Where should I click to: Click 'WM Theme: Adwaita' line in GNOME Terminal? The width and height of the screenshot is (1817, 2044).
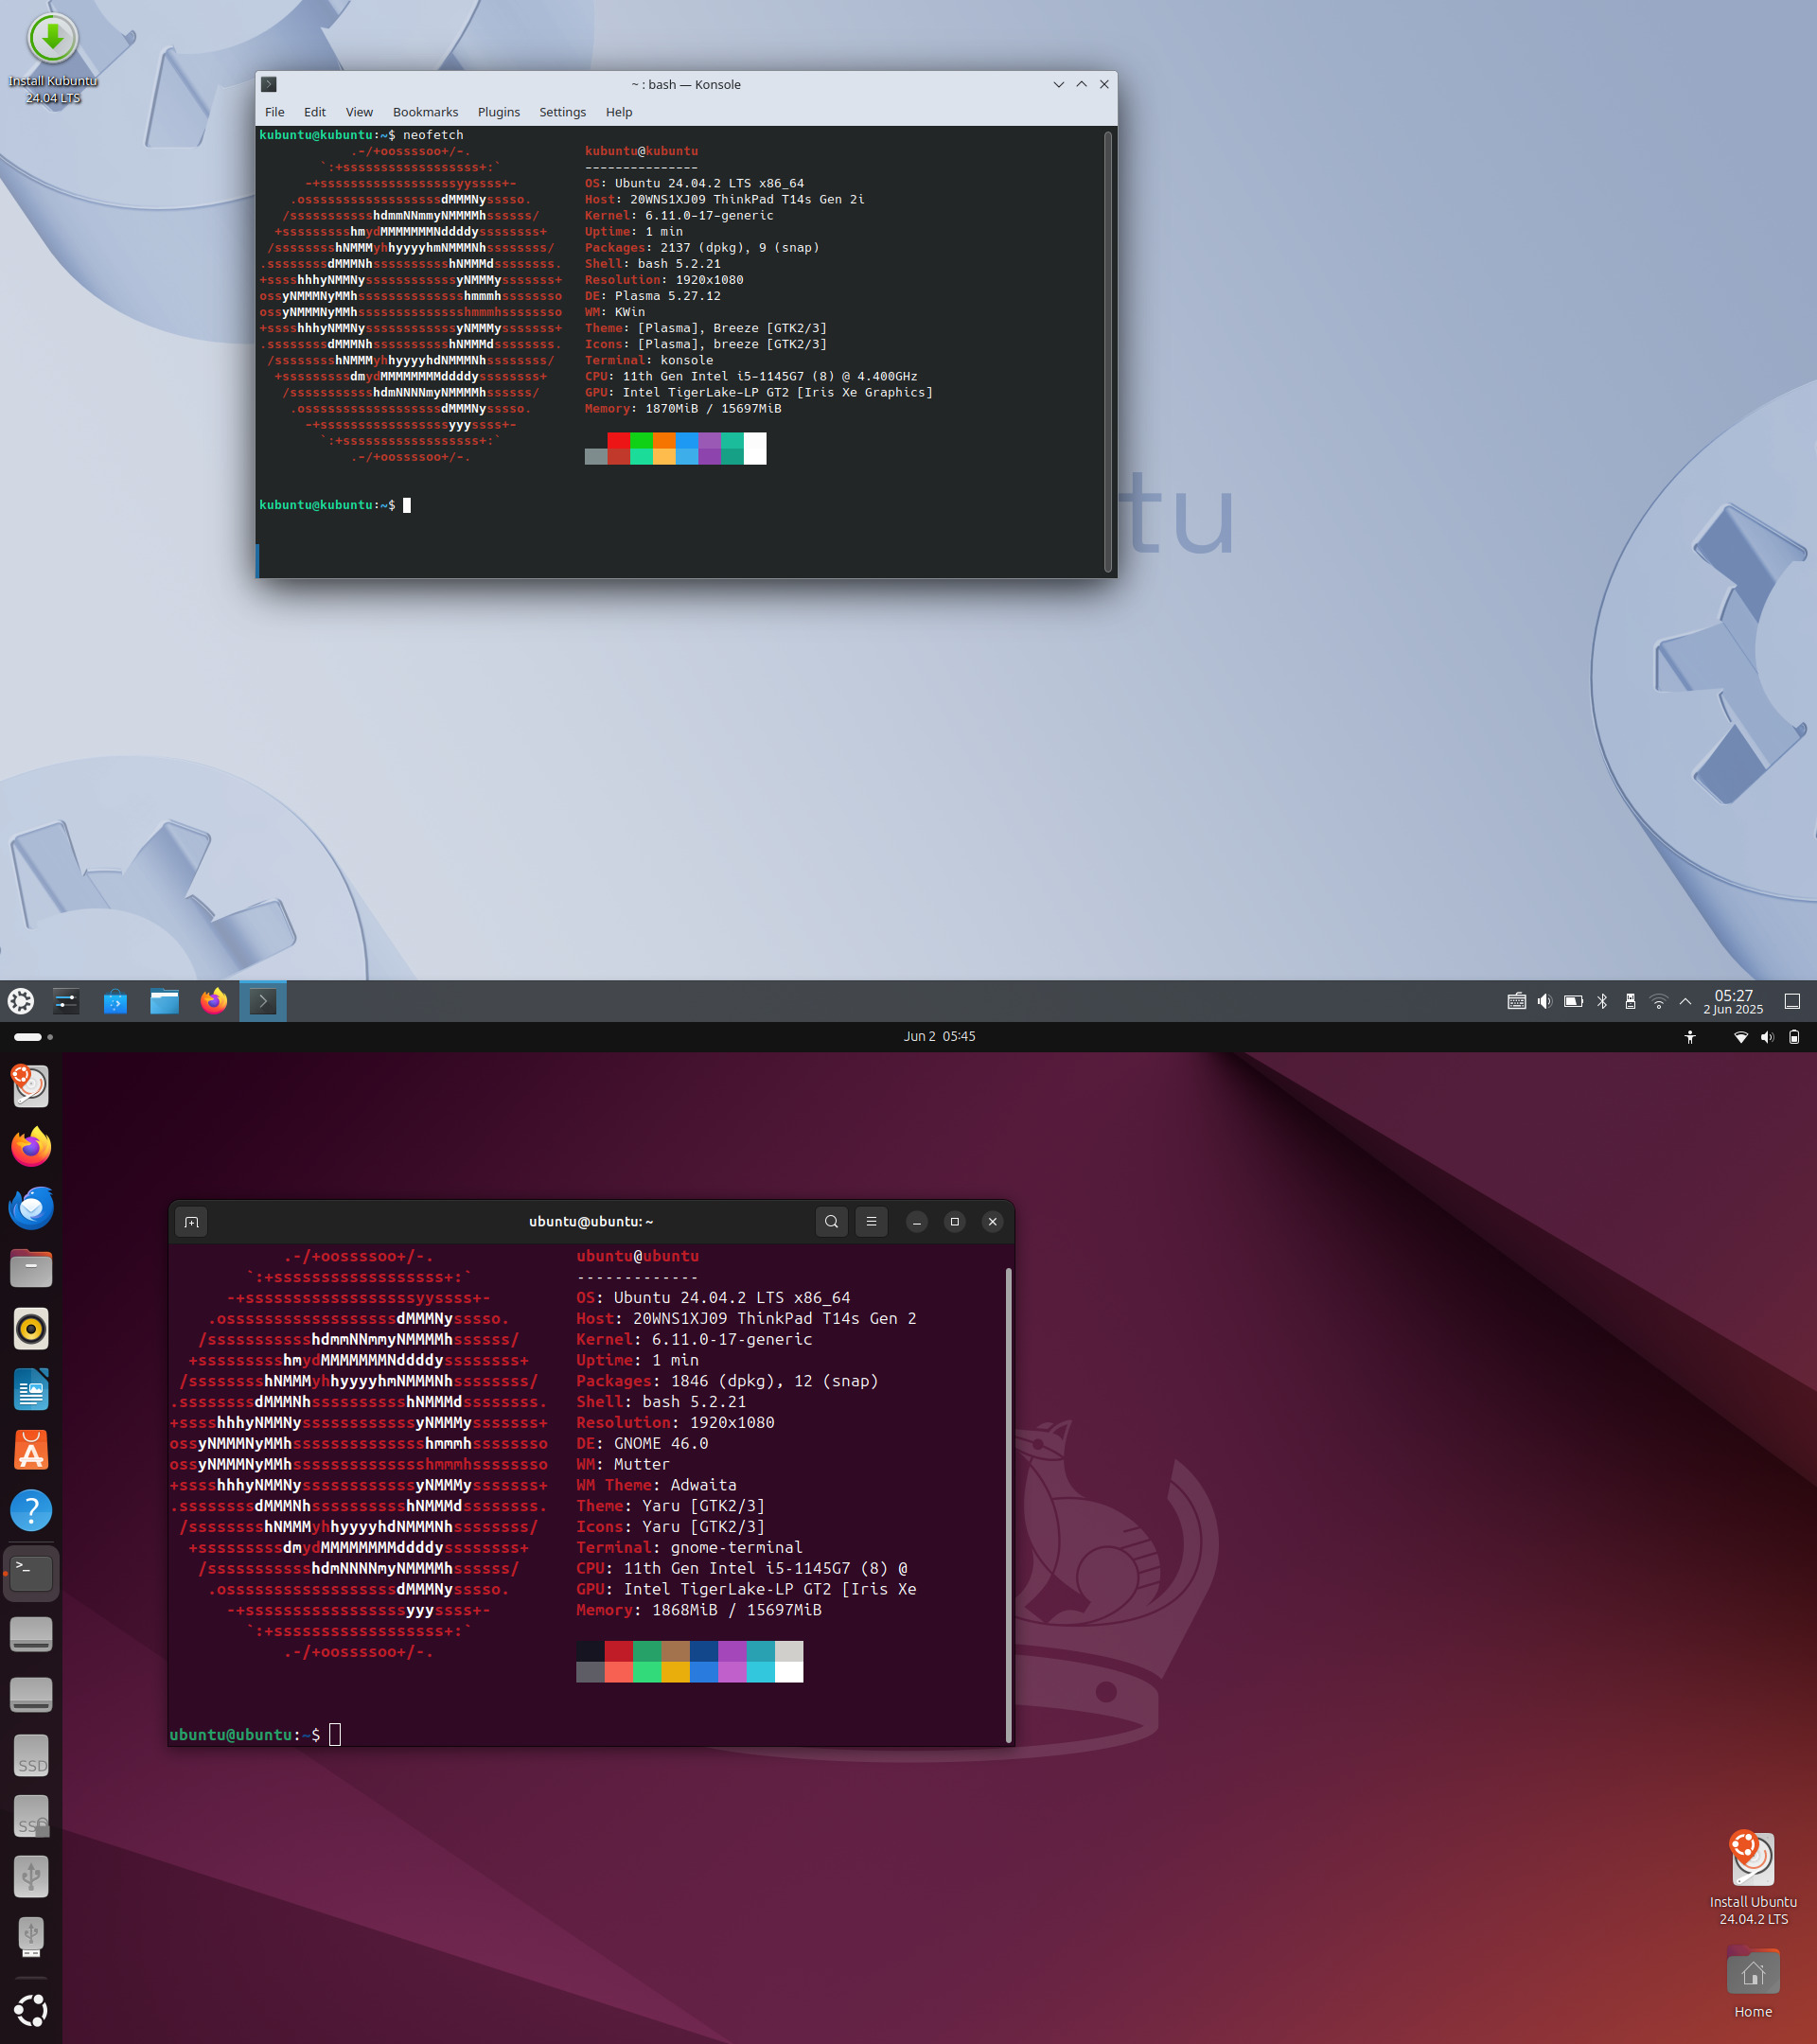click(656, 1485)
